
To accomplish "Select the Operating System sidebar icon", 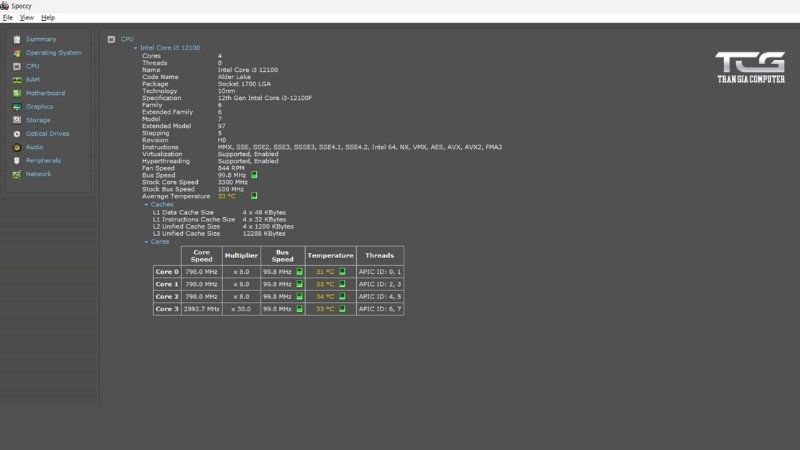I will pos(17,52).
